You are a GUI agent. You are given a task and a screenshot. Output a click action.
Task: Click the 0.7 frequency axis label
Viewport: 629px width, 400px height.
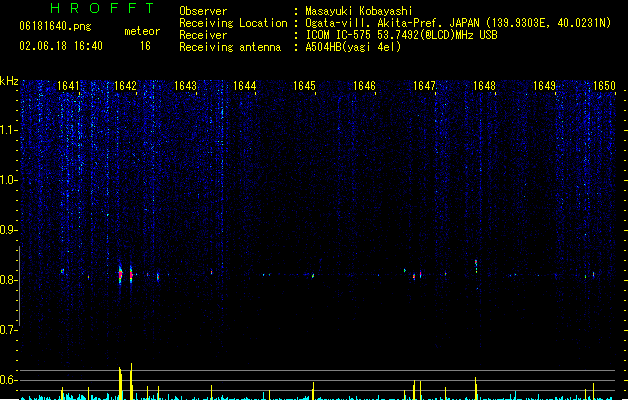(x=8, y=330)
